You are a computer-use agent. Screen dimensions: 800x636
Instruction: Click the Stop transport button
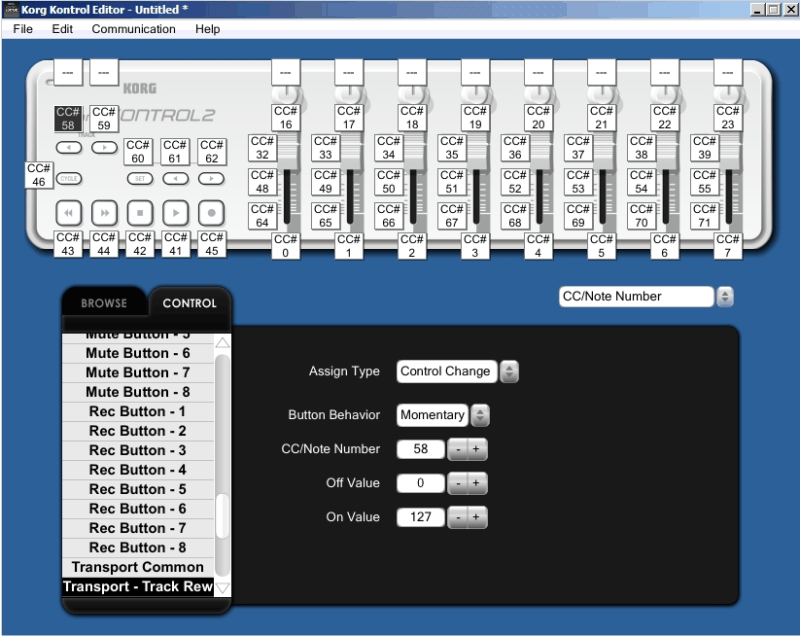pyautogui.click(x=140, y=213)
